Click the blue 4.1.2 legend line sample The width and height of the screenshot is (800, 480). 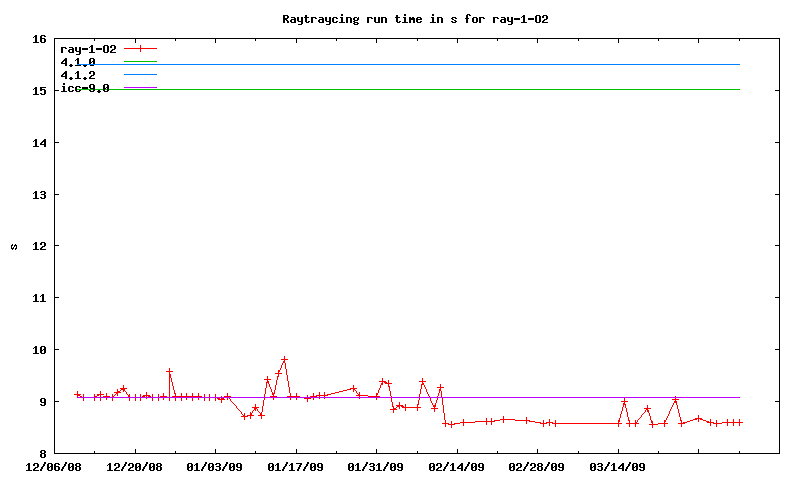coord(141,75)
